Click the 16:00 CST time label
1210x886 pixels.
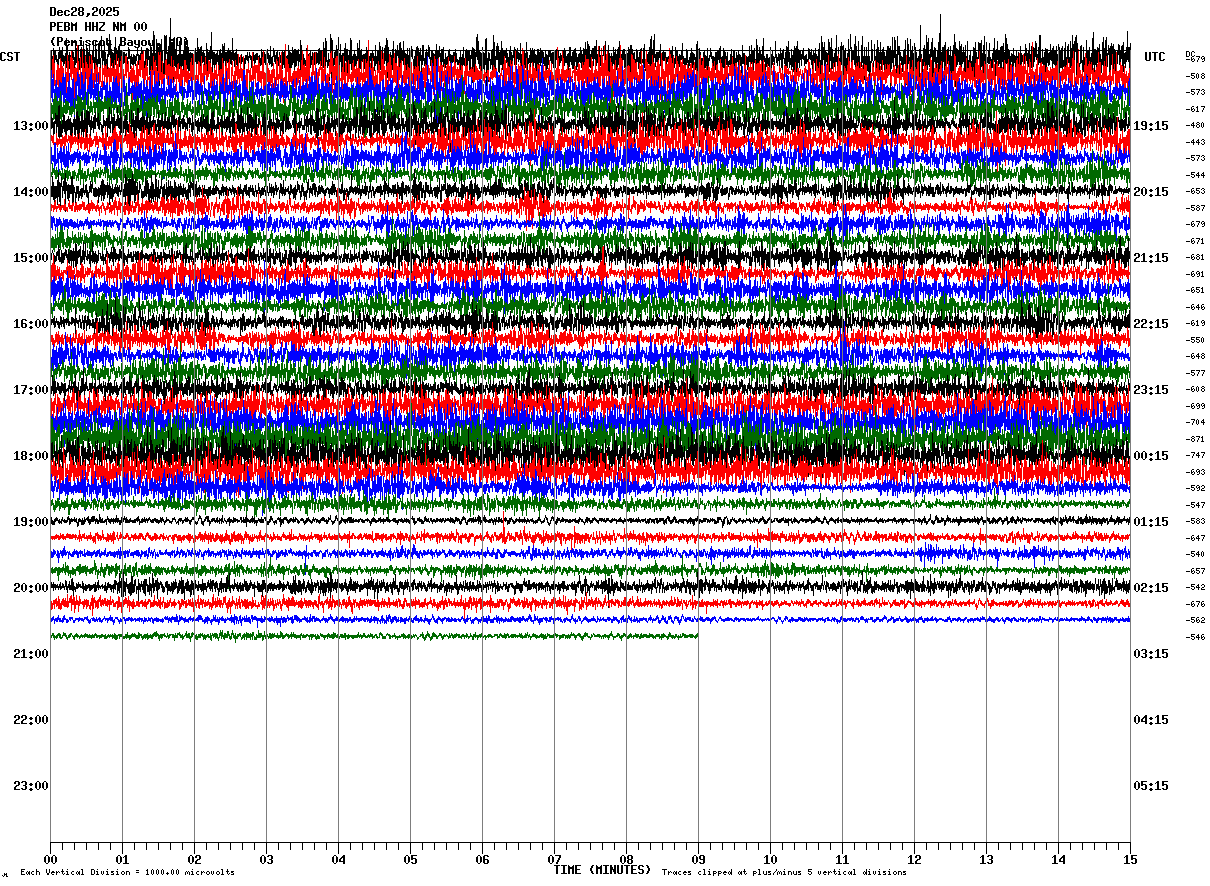tap(31, 324)
